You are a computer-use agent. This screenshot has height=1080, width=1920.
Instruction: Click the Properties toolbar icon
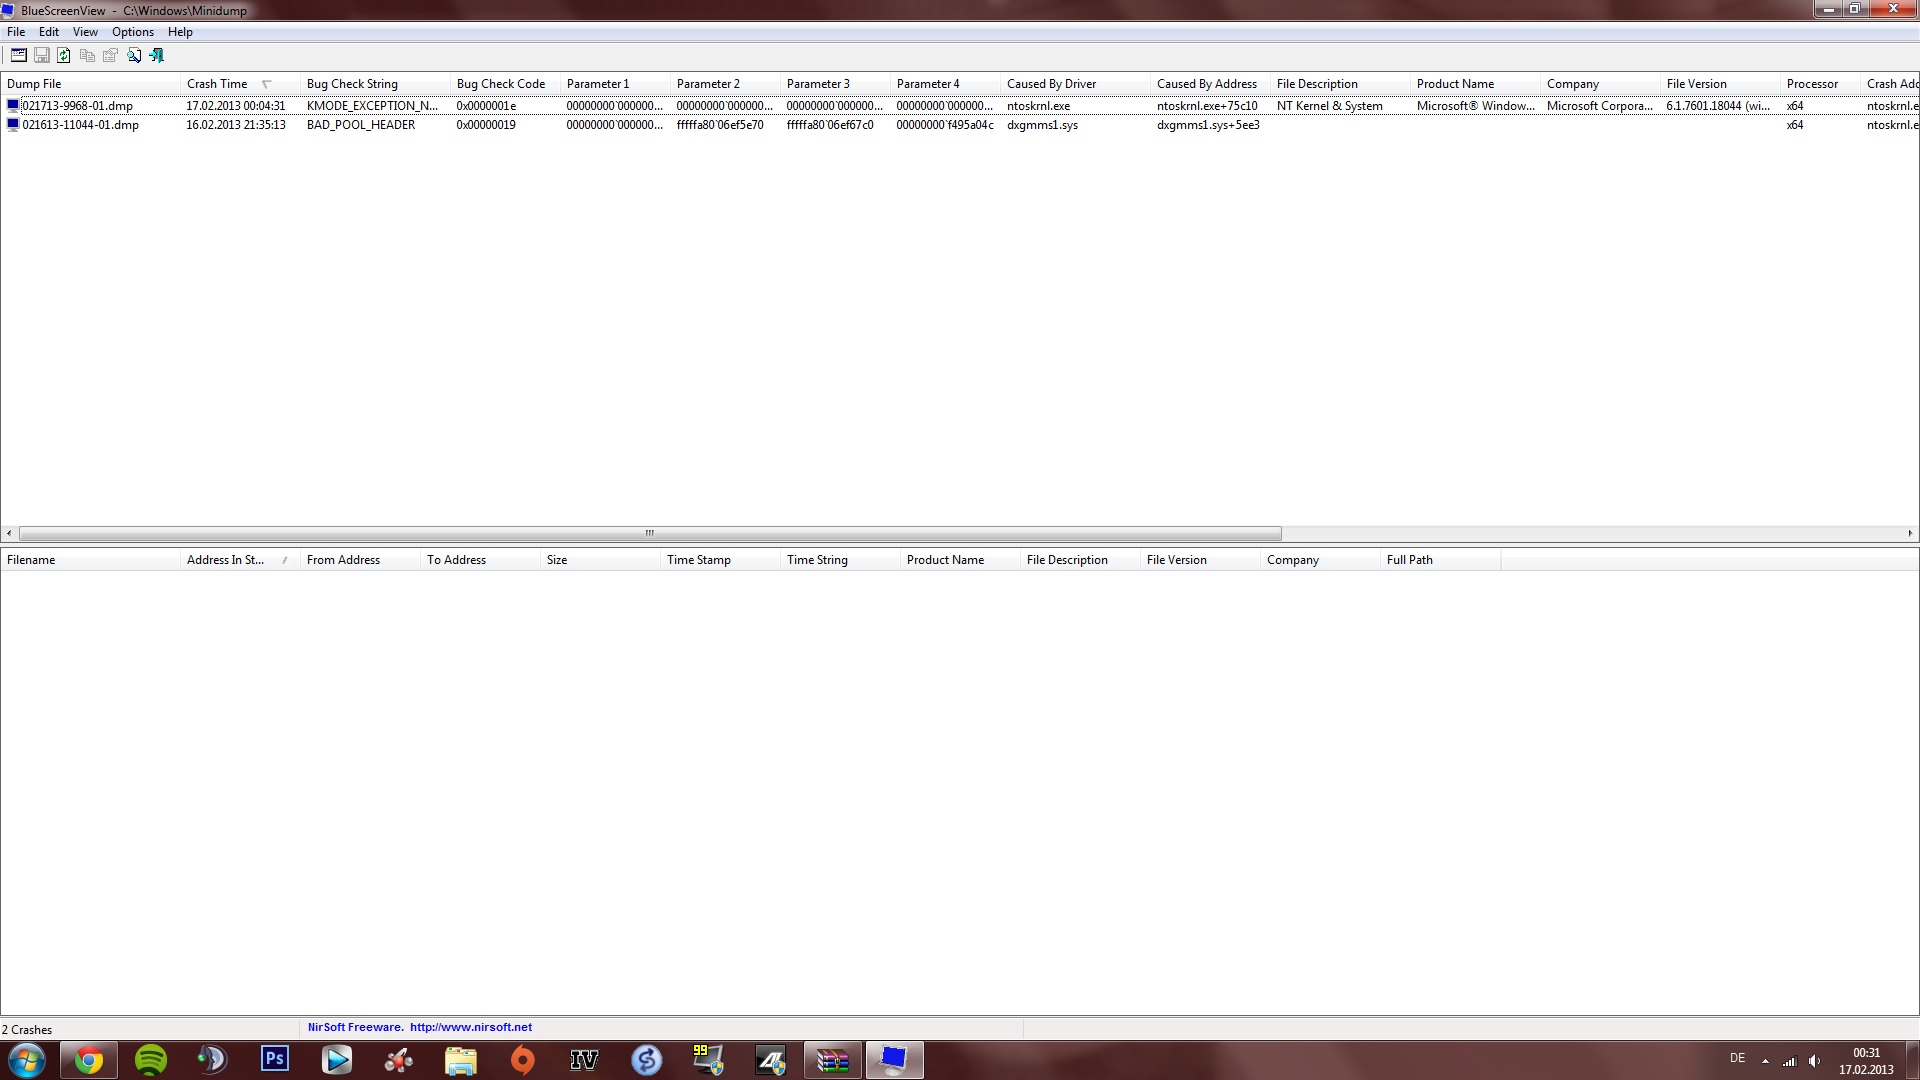pyautogui.click(x=110, y=56)
